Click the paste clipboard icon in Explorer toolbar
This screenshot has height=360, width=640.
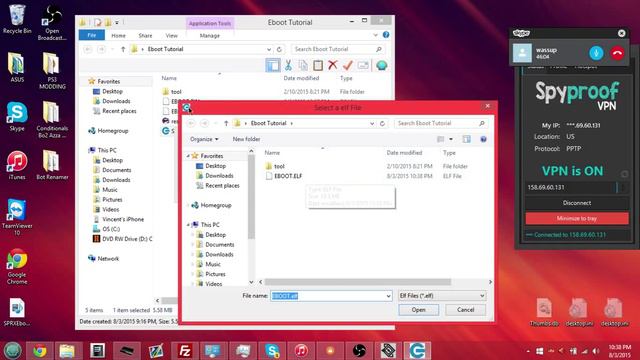318,65
